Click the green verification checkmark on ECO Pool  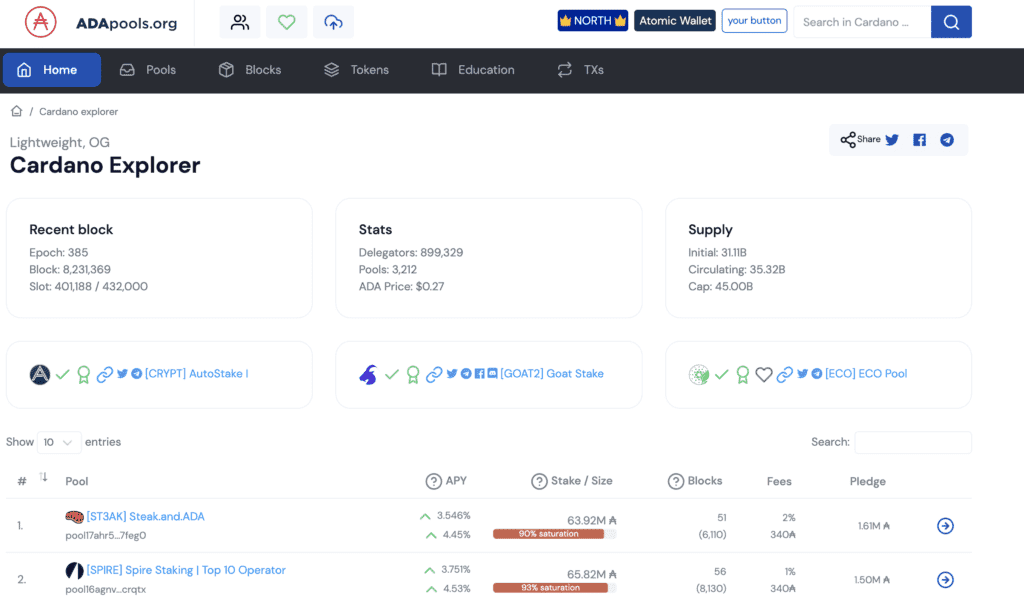point(722,374)
